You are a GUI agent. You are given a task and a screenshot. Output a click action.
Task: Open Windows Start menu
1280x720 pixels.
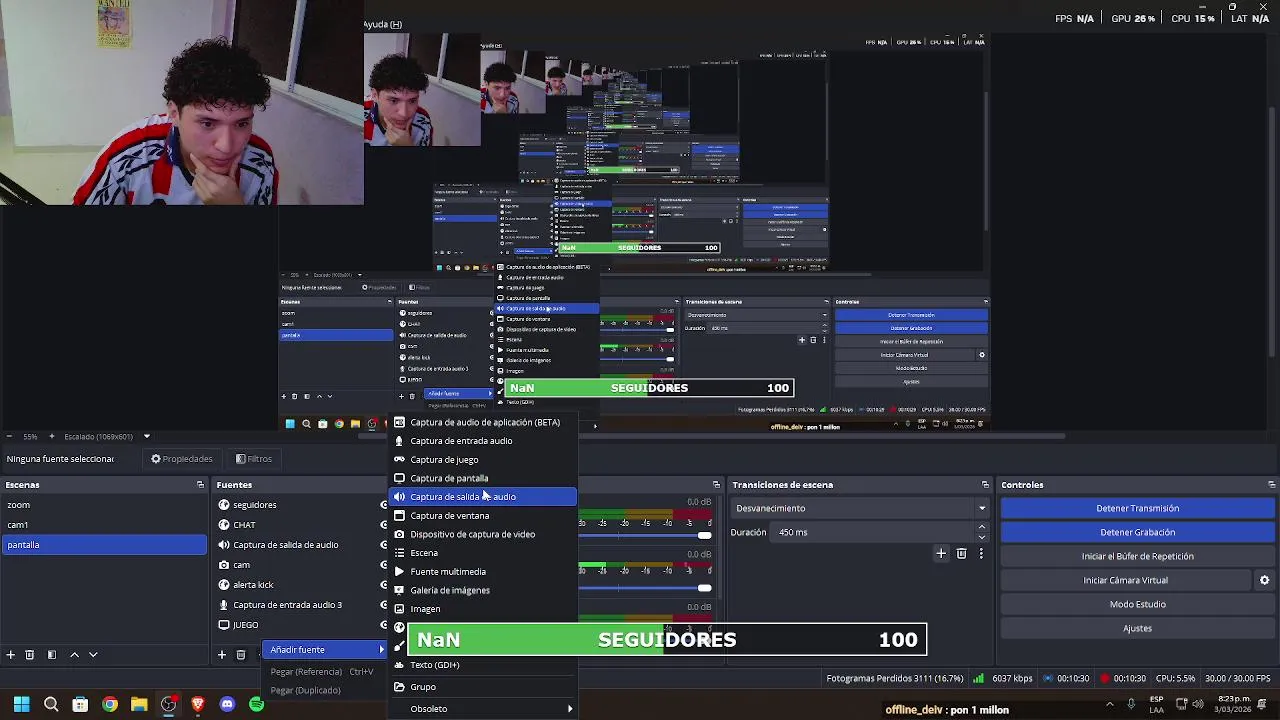pyautogui.click(x=21, y=704)
